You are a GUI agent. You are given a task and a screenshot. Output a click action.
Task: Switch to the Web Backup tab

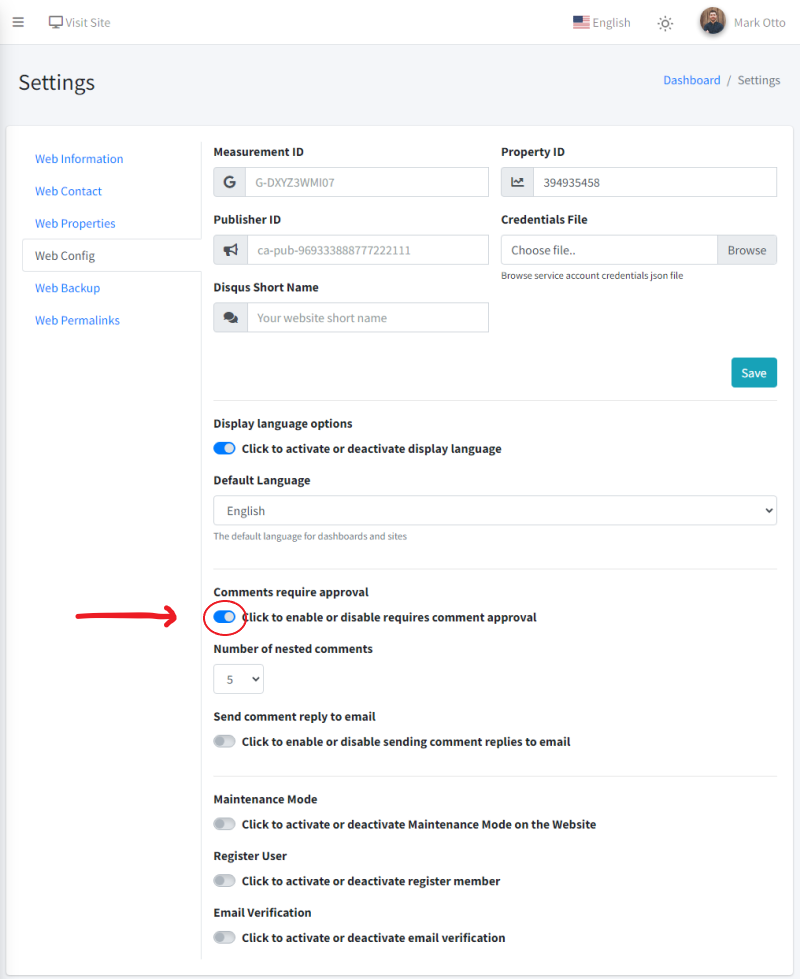pos(67,287)
